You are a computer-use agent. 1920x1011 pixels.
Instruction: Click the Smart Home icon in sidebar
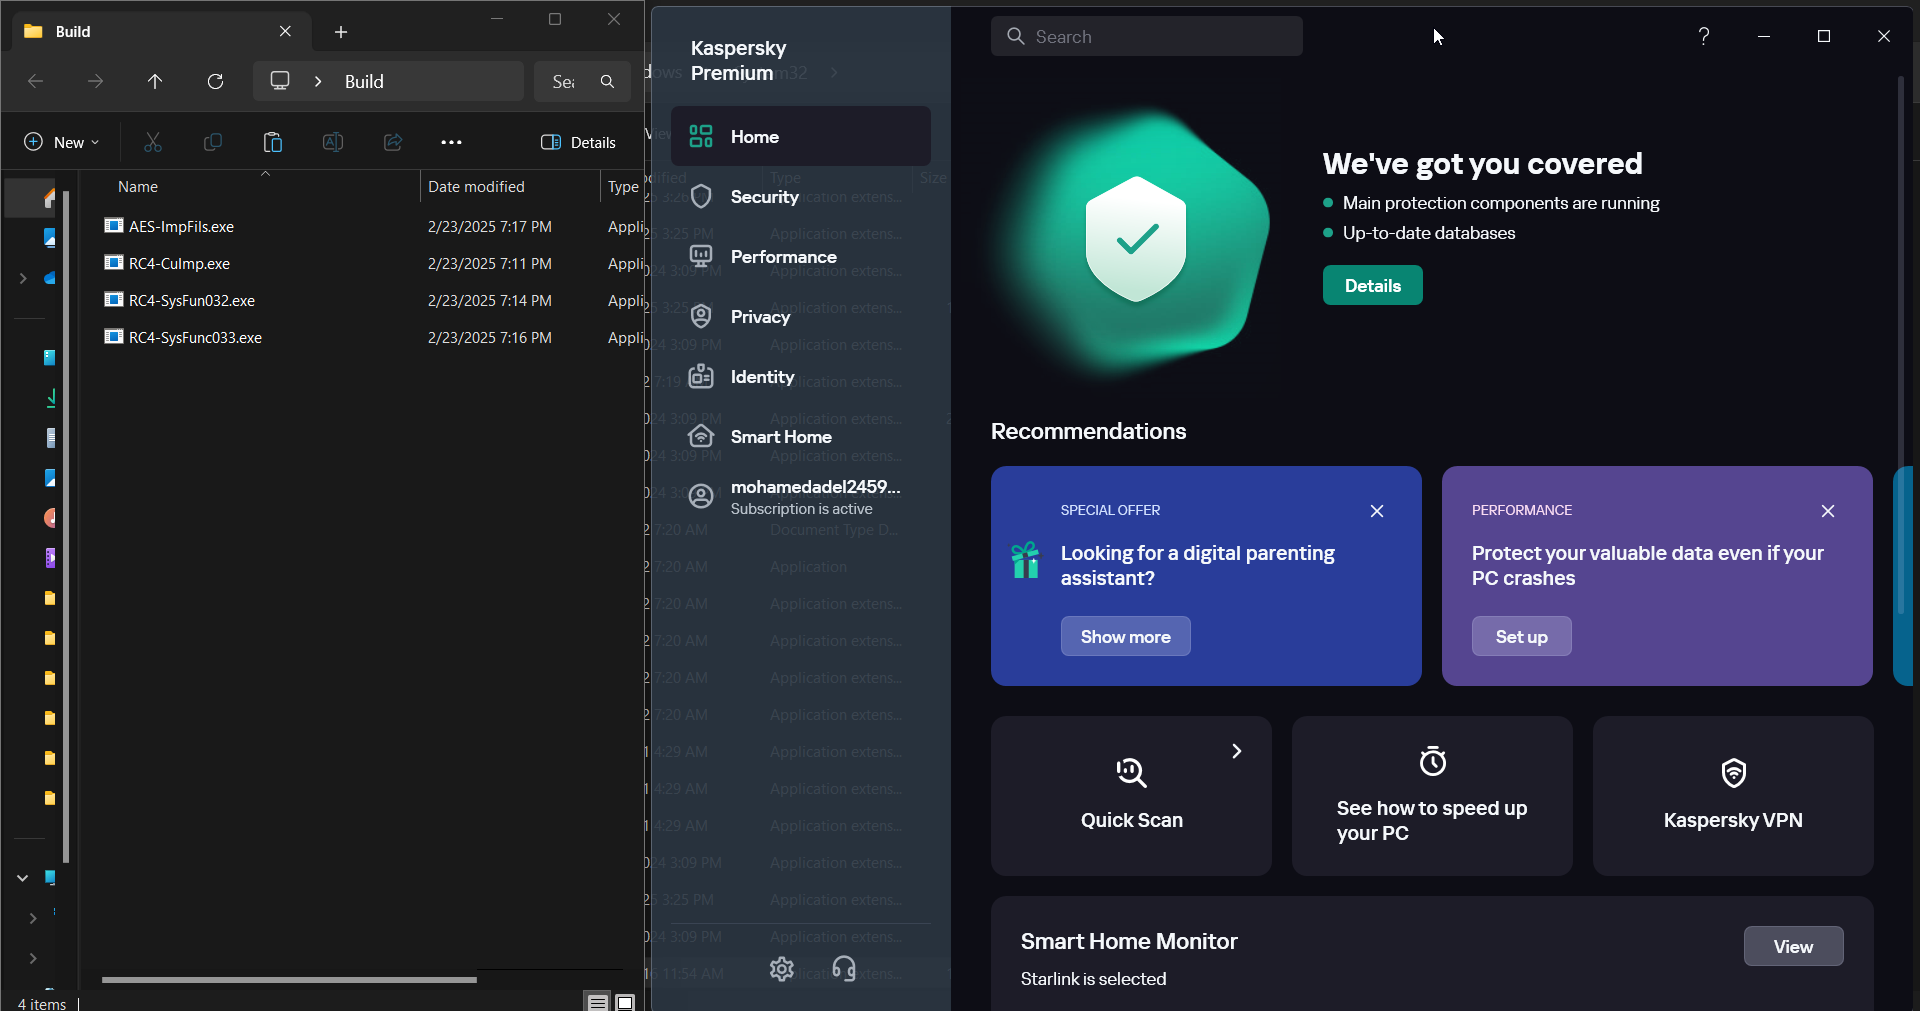[x=701, y=437]
